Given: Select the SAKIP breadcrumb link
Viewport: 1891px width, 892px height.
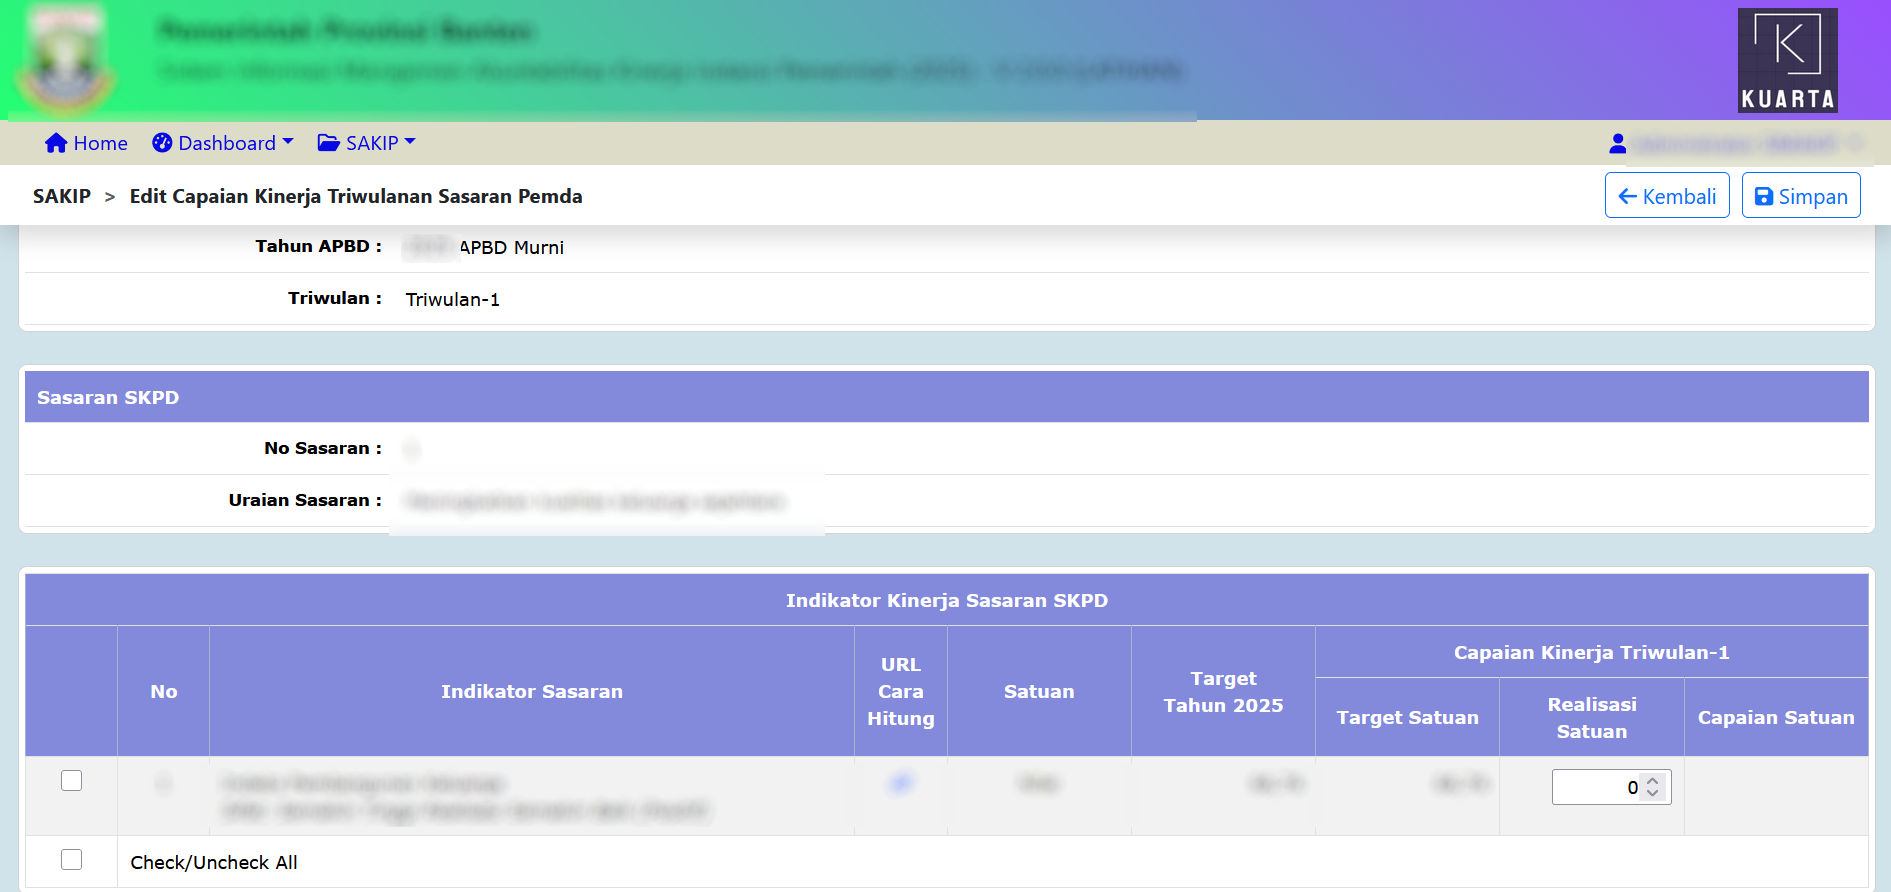Looking at the screenshot, I should pyautogui.click(x=62, y=196).
